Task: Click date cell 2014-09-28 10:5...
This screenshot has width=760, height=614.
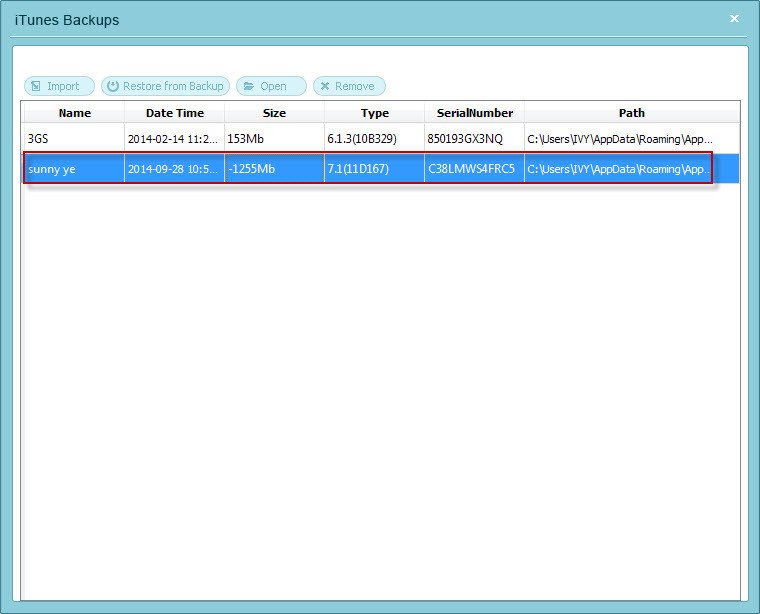Action: click(x=173, y=169)
